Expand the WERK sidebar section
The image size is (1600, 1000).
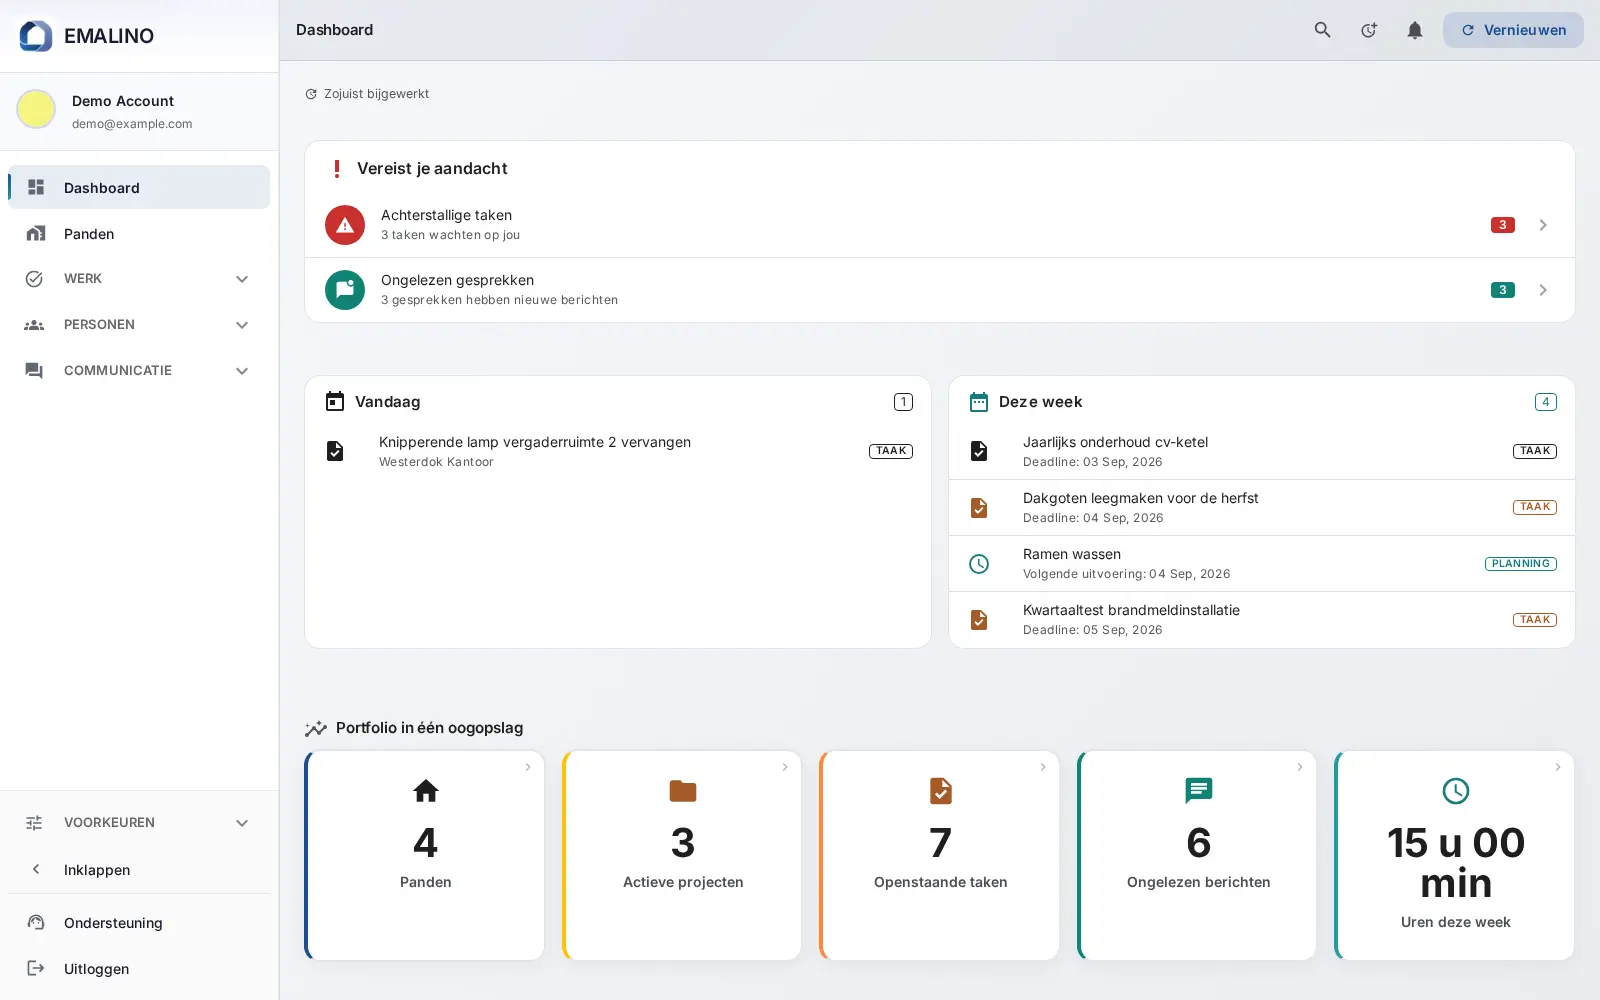point(139,279)
